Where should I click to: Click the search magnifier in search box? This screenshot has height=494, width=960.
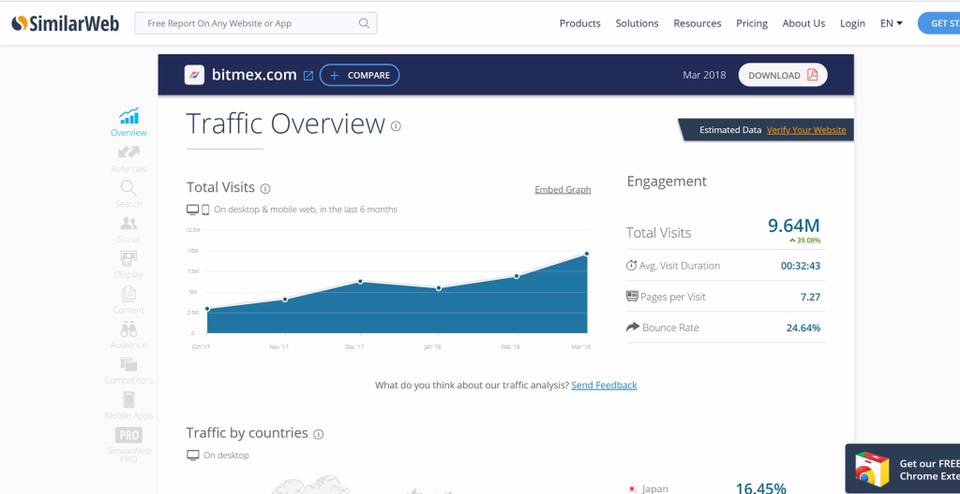click(364, 23)
